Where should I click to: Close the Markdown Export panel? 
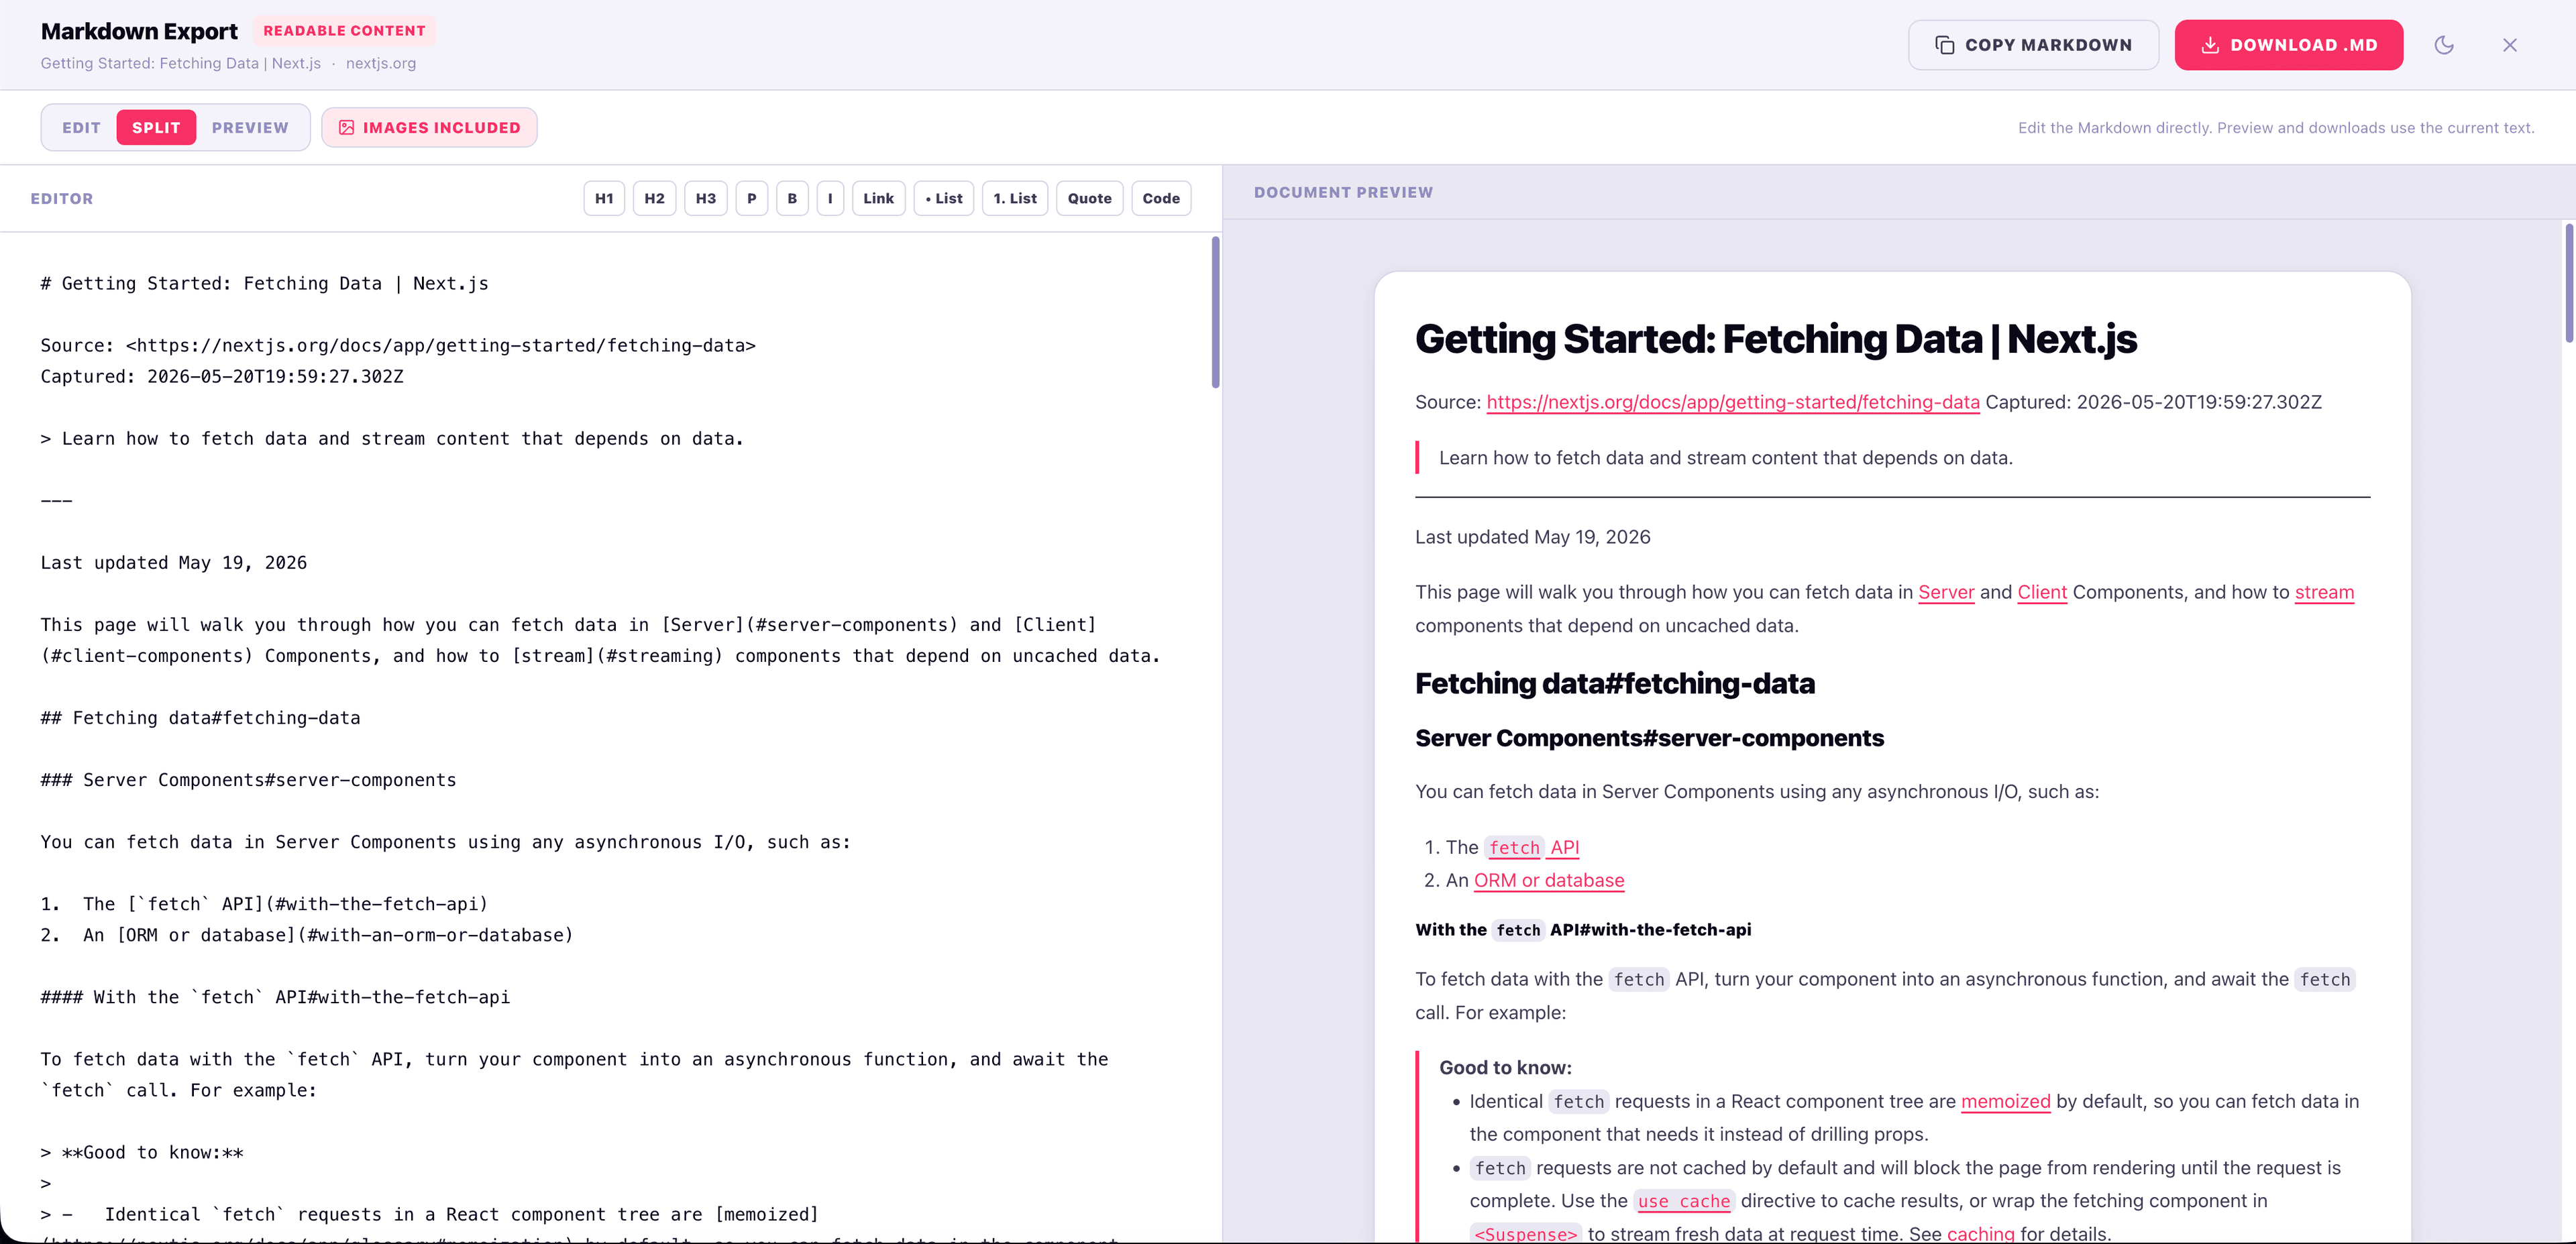(x=2510, y=45)
